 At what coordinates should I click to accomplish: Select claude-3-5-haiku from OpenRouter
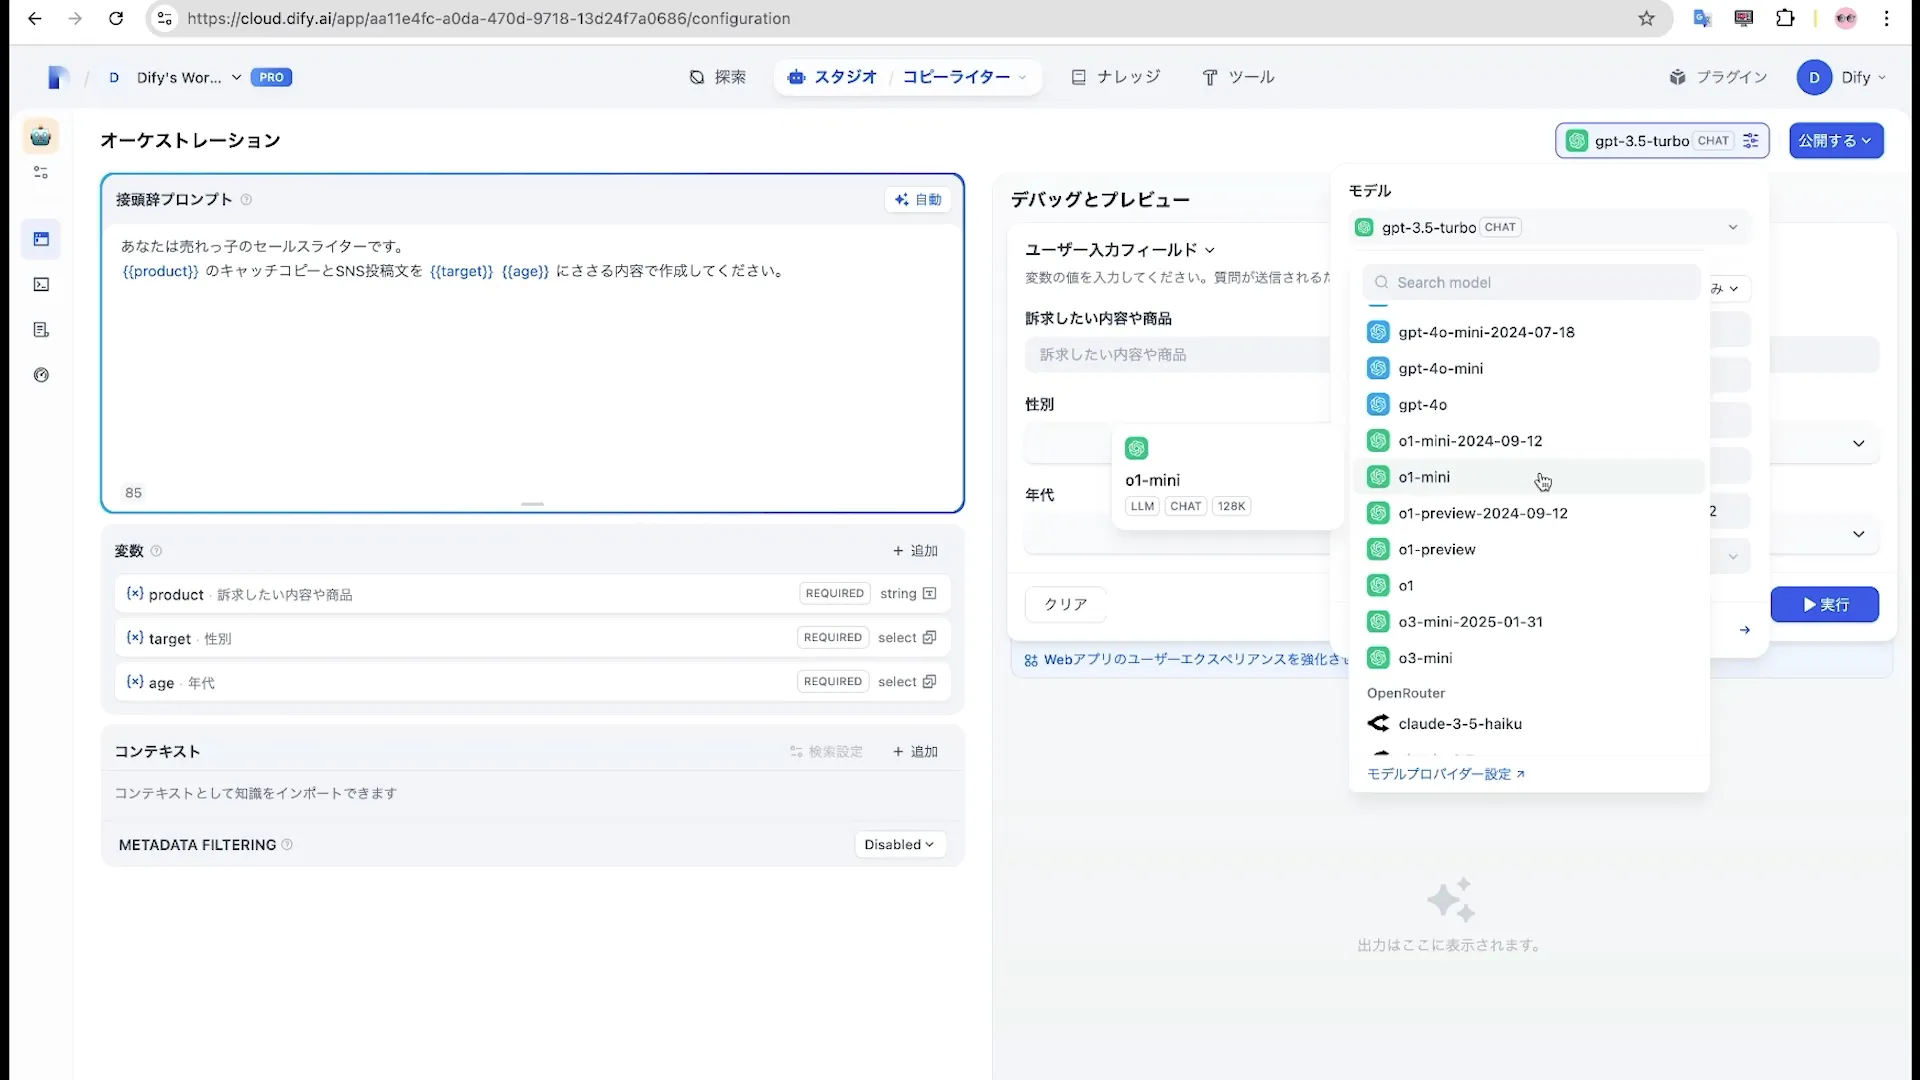coord(1529,724)
